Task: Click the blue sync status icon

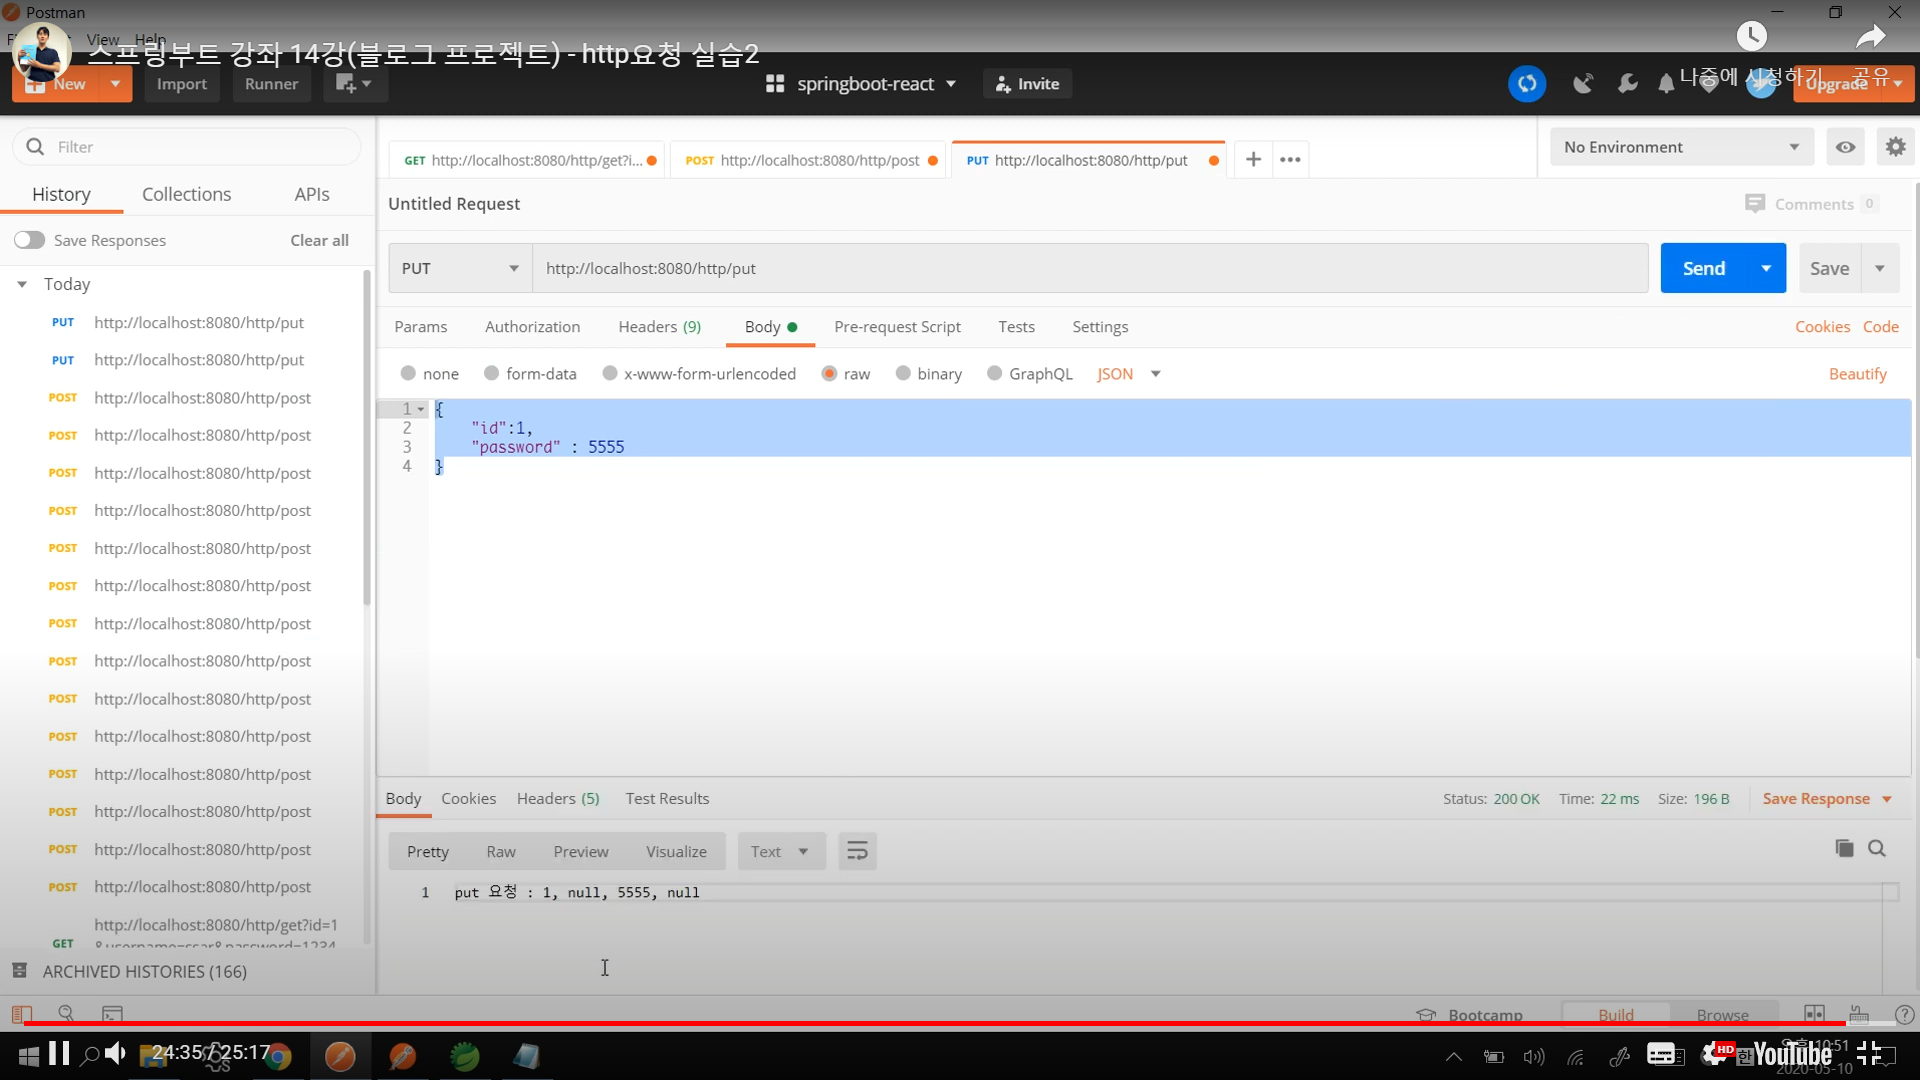Action: pos(1527,84)
